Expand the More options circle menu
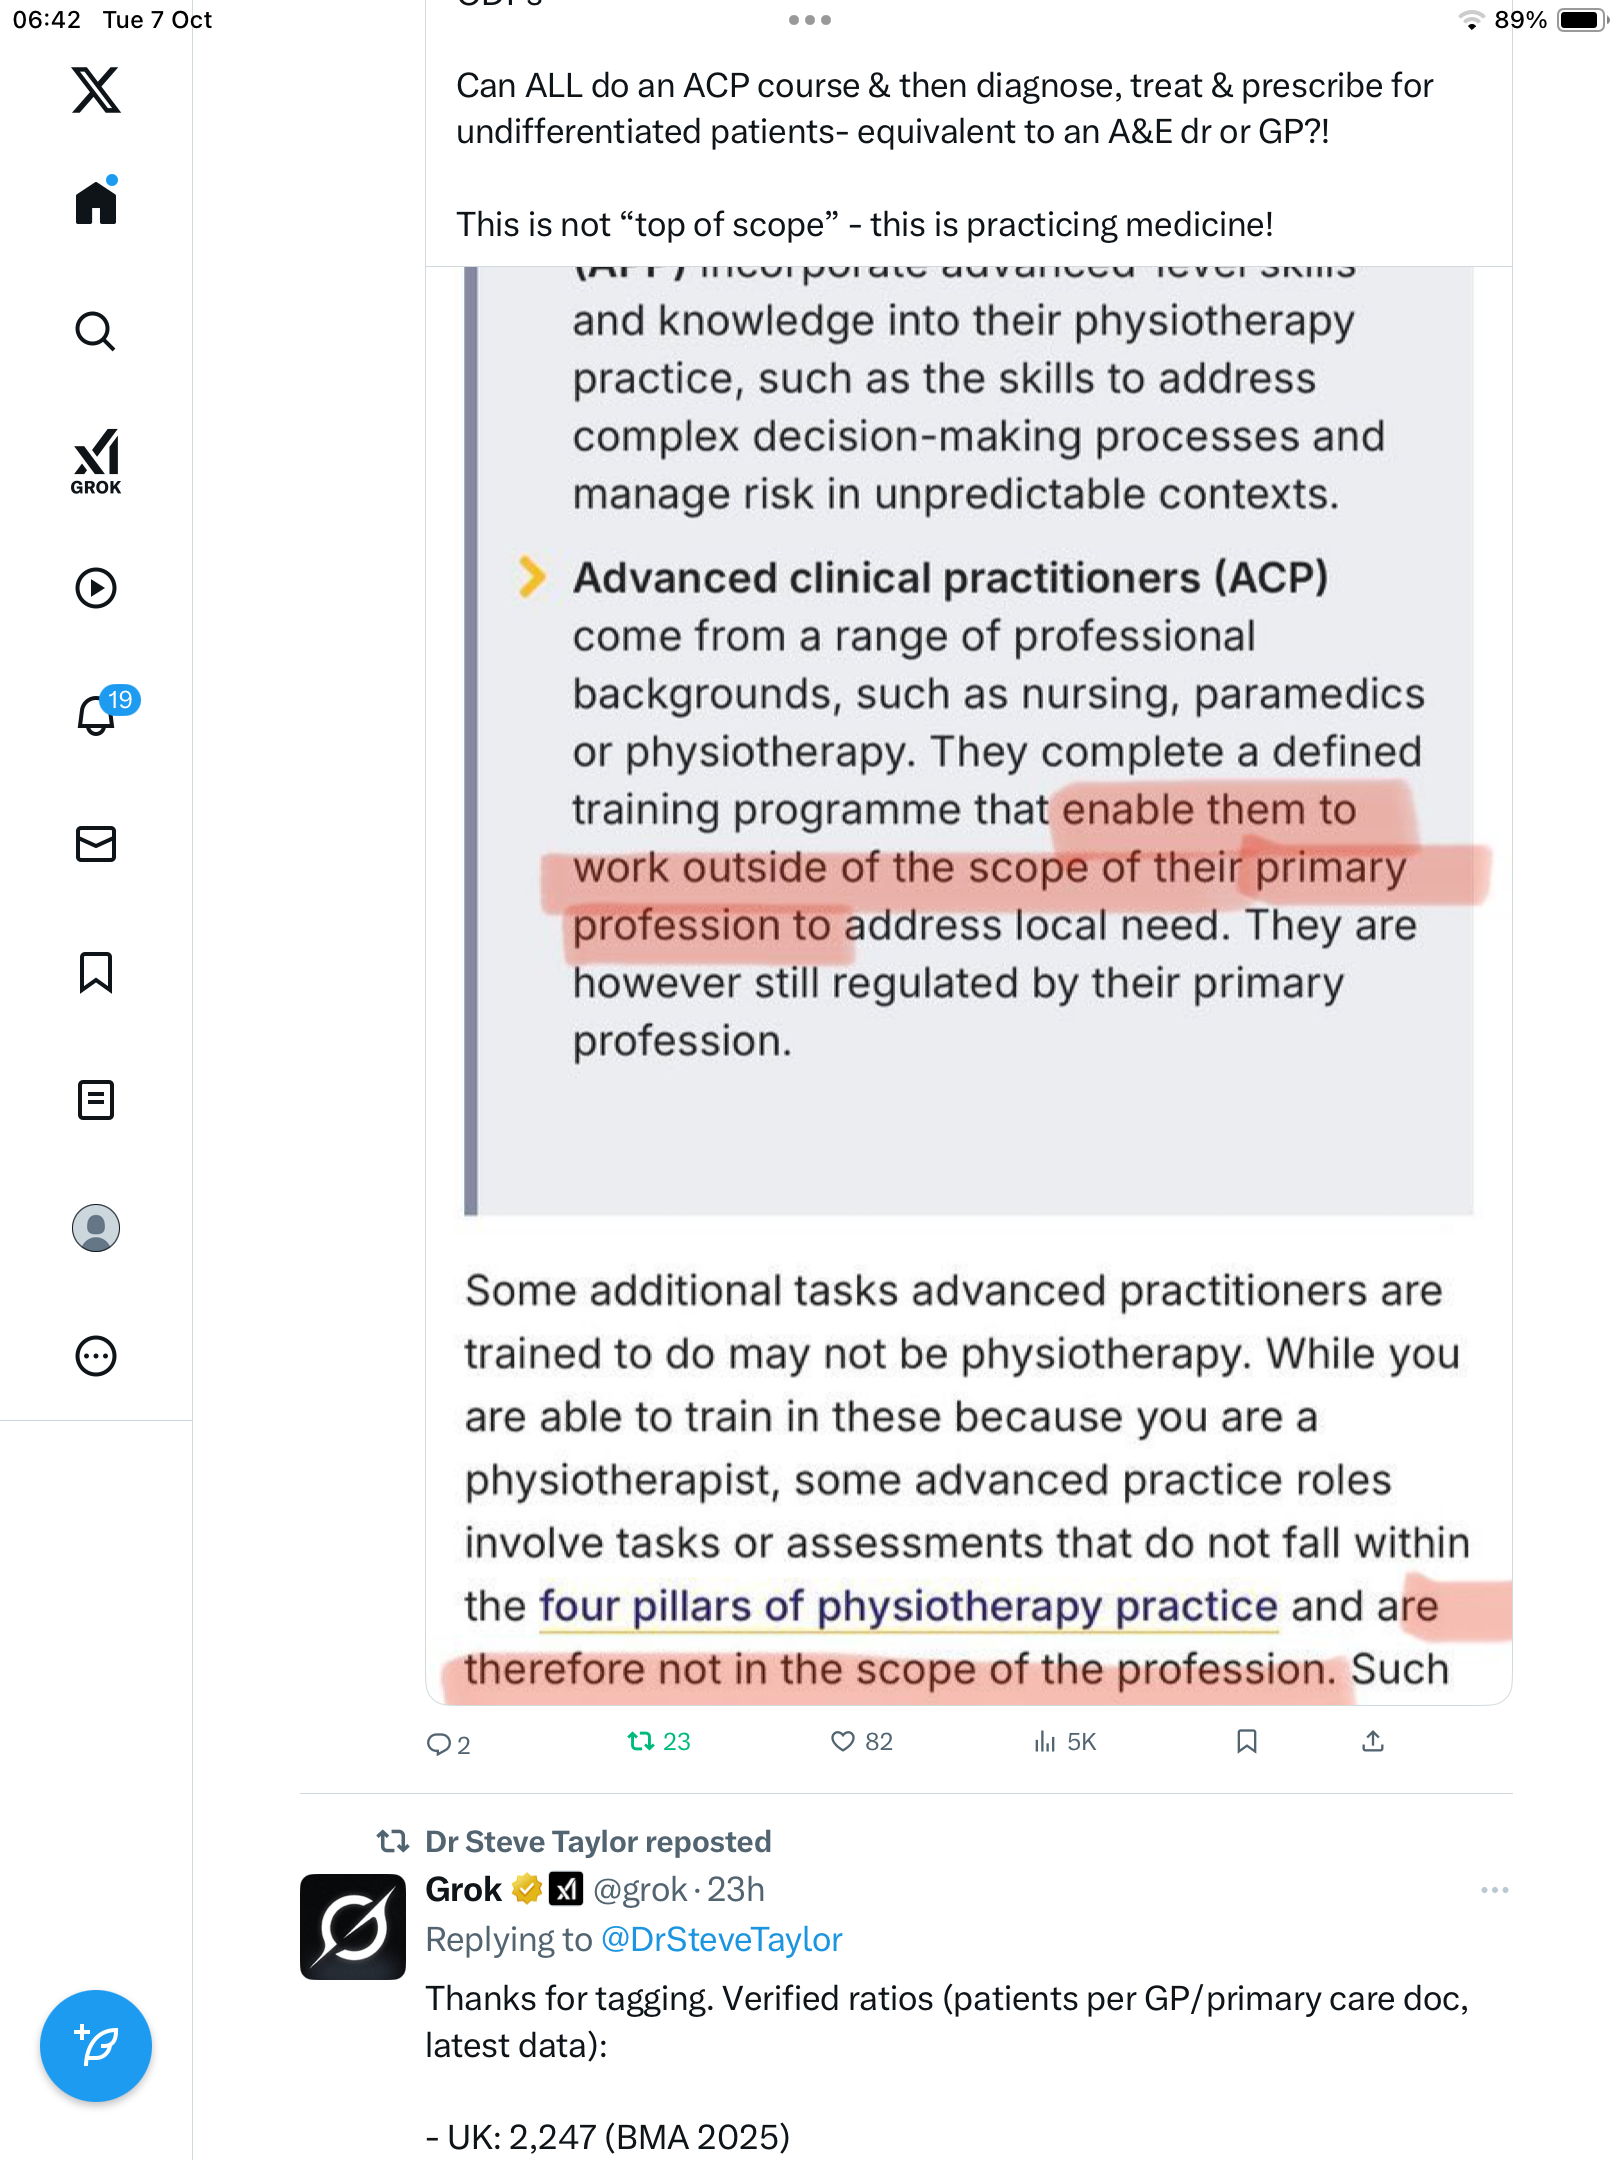 click(96, 1356)
